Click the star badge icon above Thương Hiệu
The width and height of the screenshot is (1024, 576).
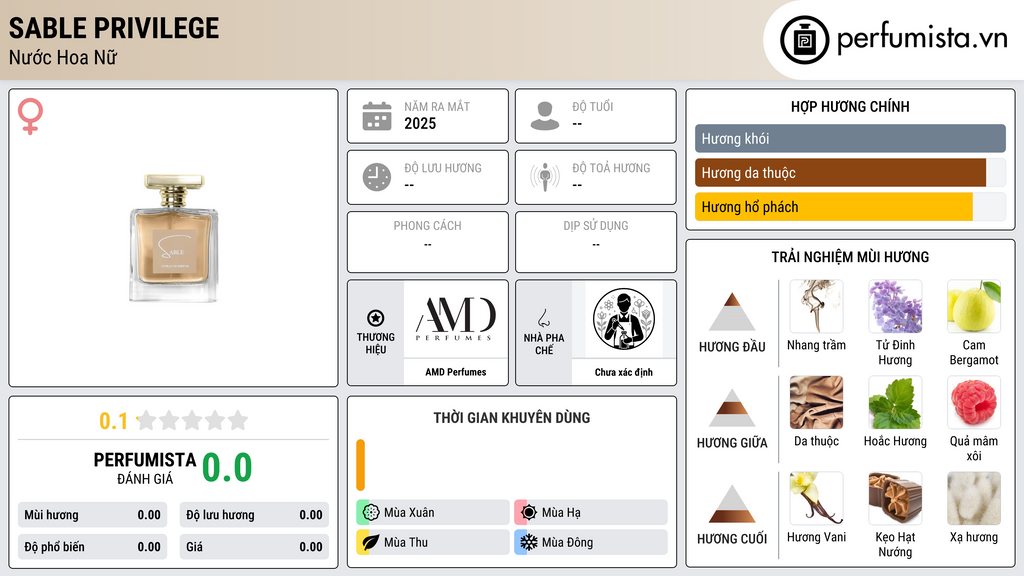376,318
